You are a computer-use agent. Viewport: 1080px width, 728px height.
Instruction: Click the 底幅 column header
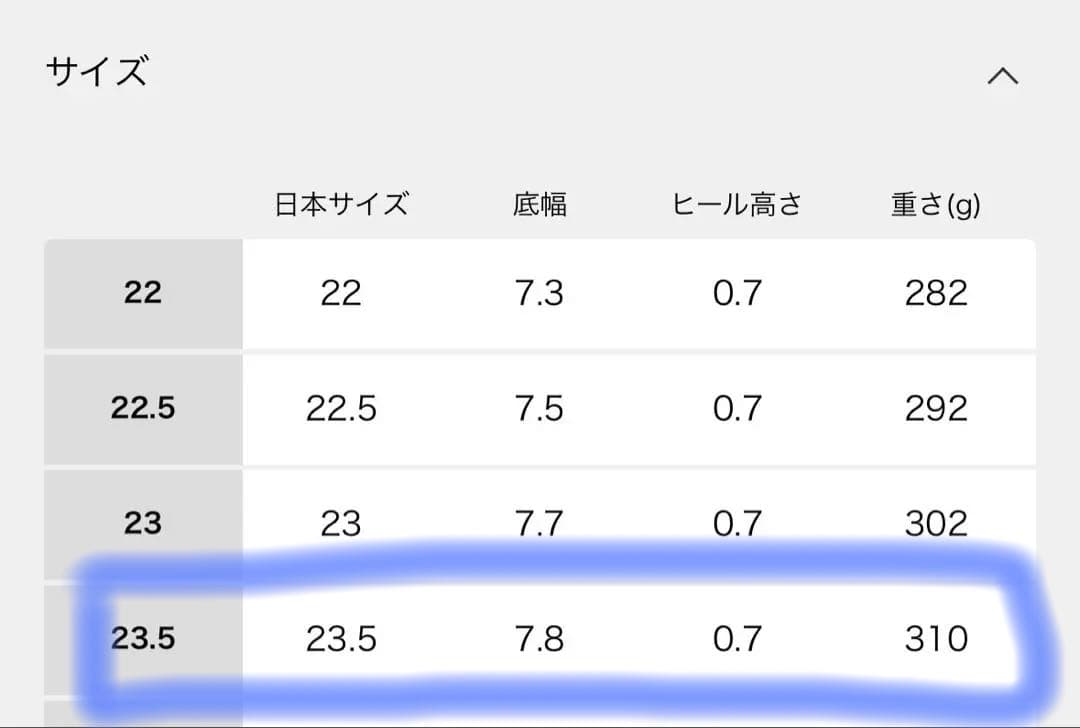[540, 204]
